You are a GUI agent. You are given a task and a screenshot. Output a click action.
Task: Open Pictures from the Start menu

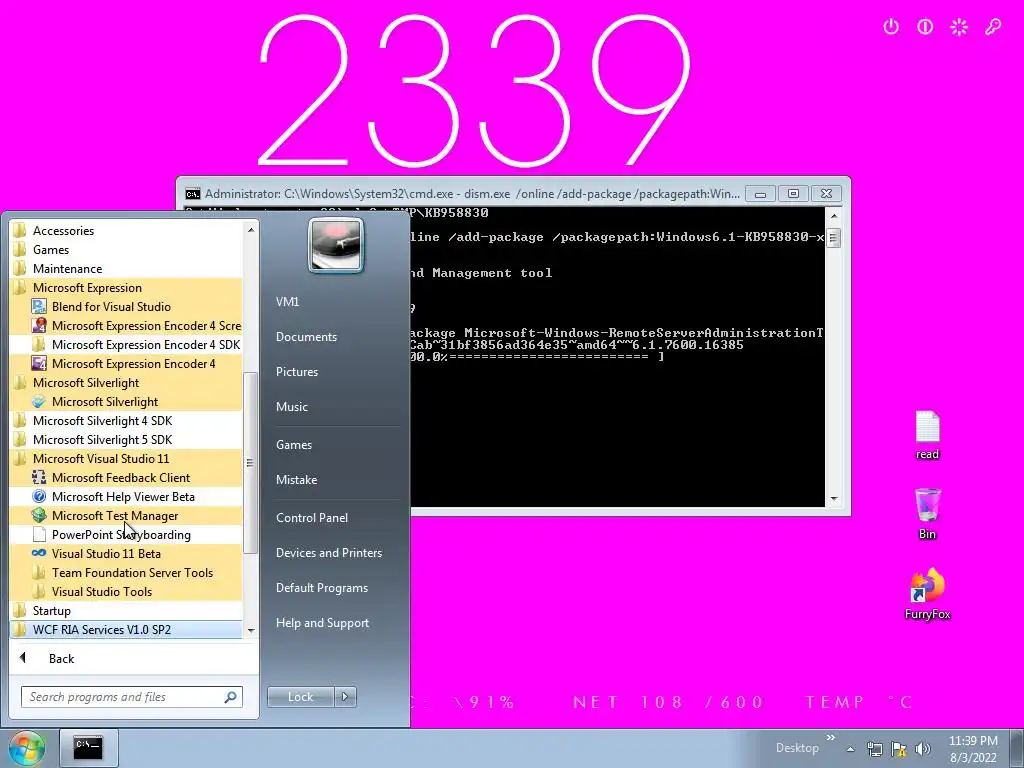click(x=296, y=372)
